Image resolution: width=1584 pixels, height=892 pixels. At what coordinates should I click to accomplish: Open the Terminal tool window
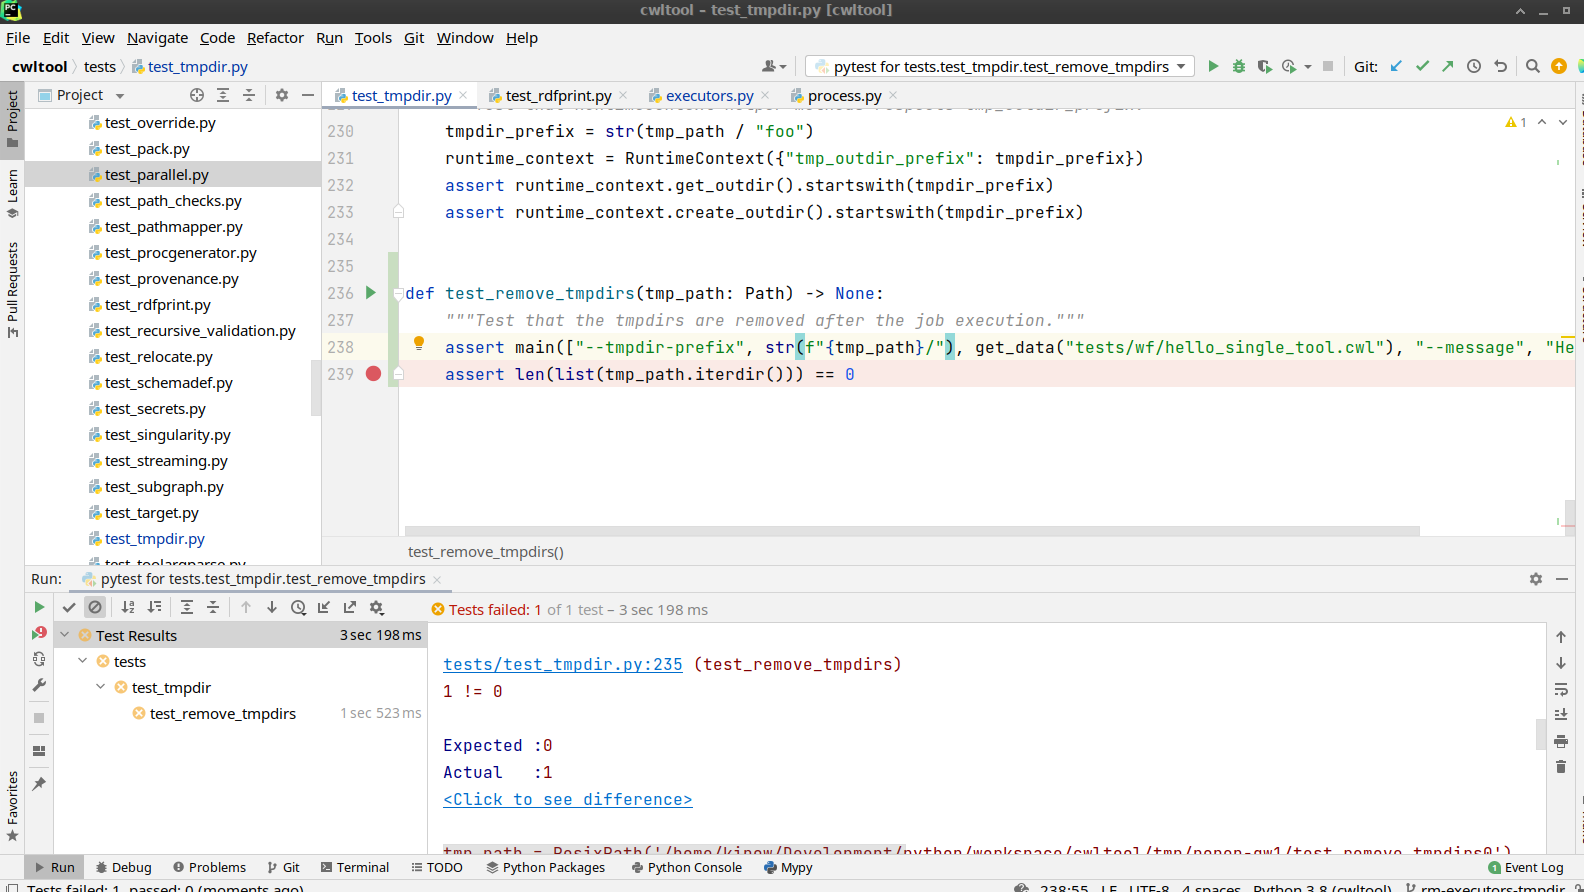pyautogui.click(x=355, y=867)
